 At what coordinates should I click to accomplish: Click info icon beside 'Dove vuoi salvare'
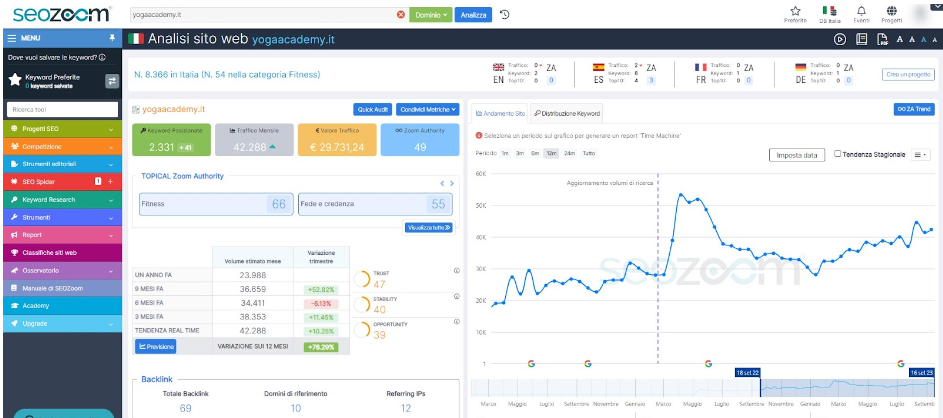coord(102,58)
